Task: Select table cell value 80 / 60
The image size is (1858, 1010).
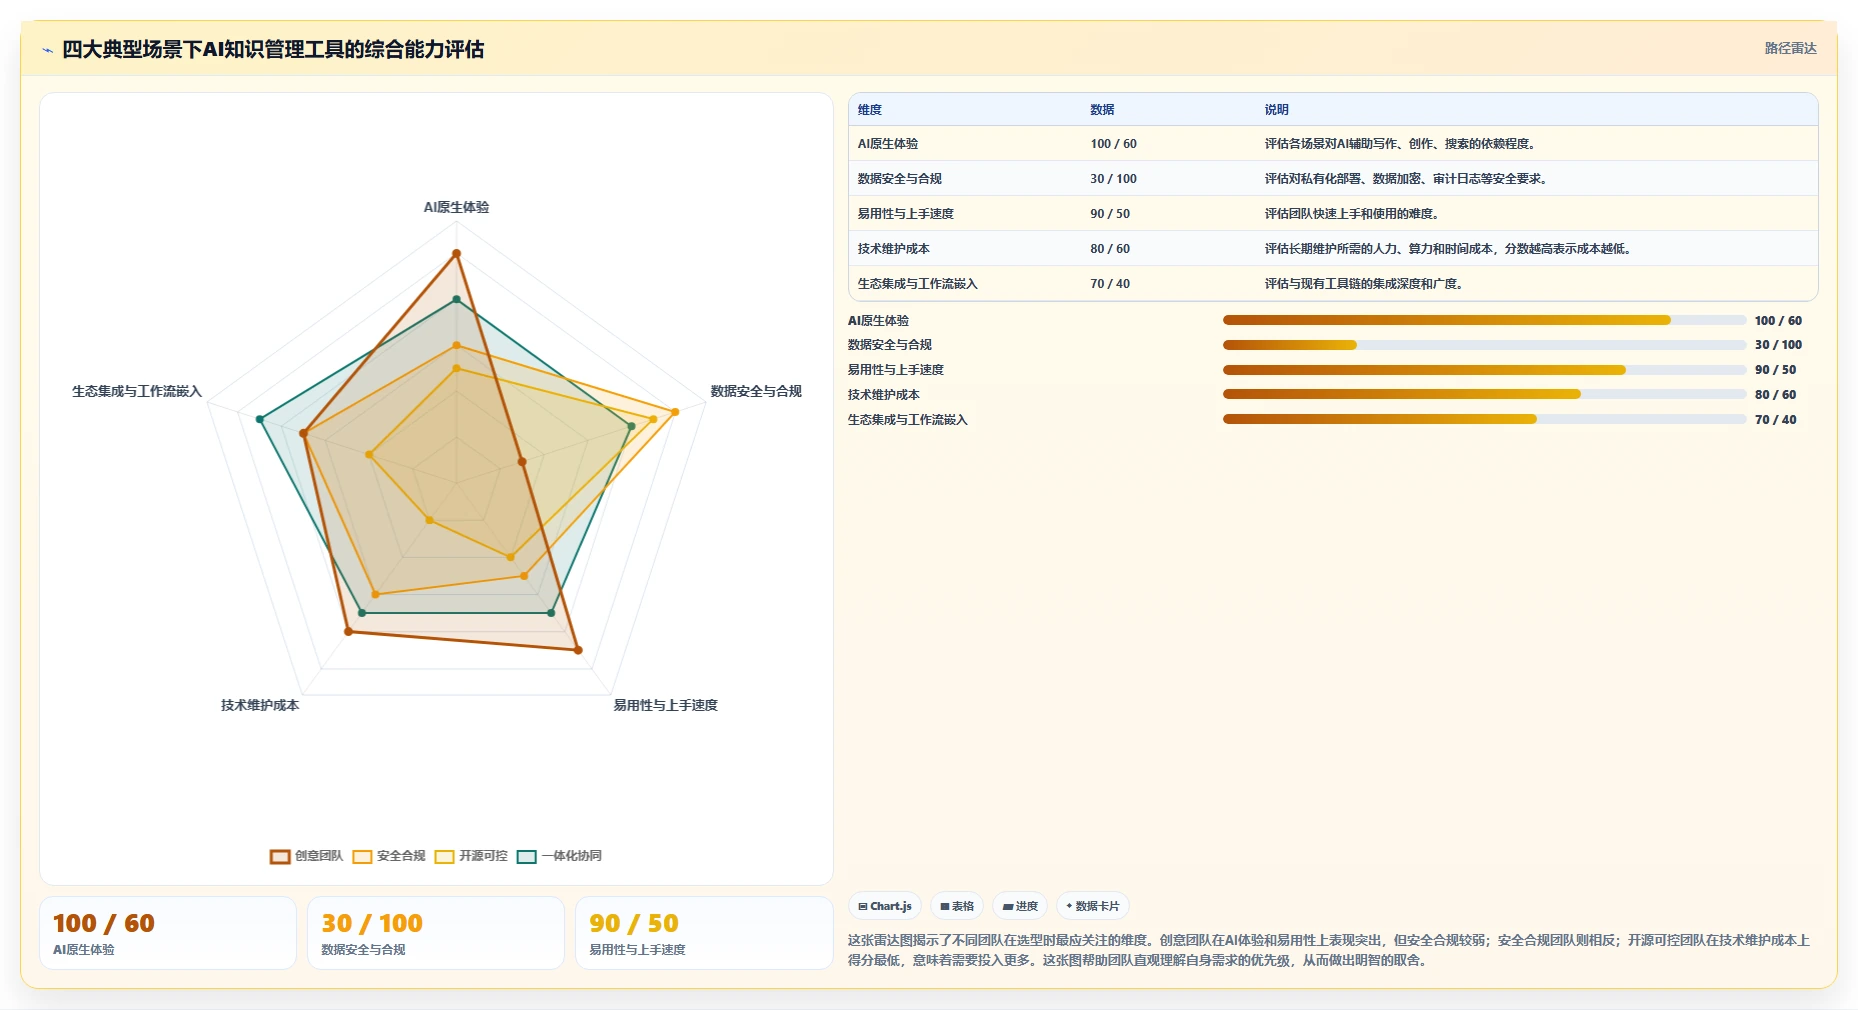Action: coord(1110,249)
